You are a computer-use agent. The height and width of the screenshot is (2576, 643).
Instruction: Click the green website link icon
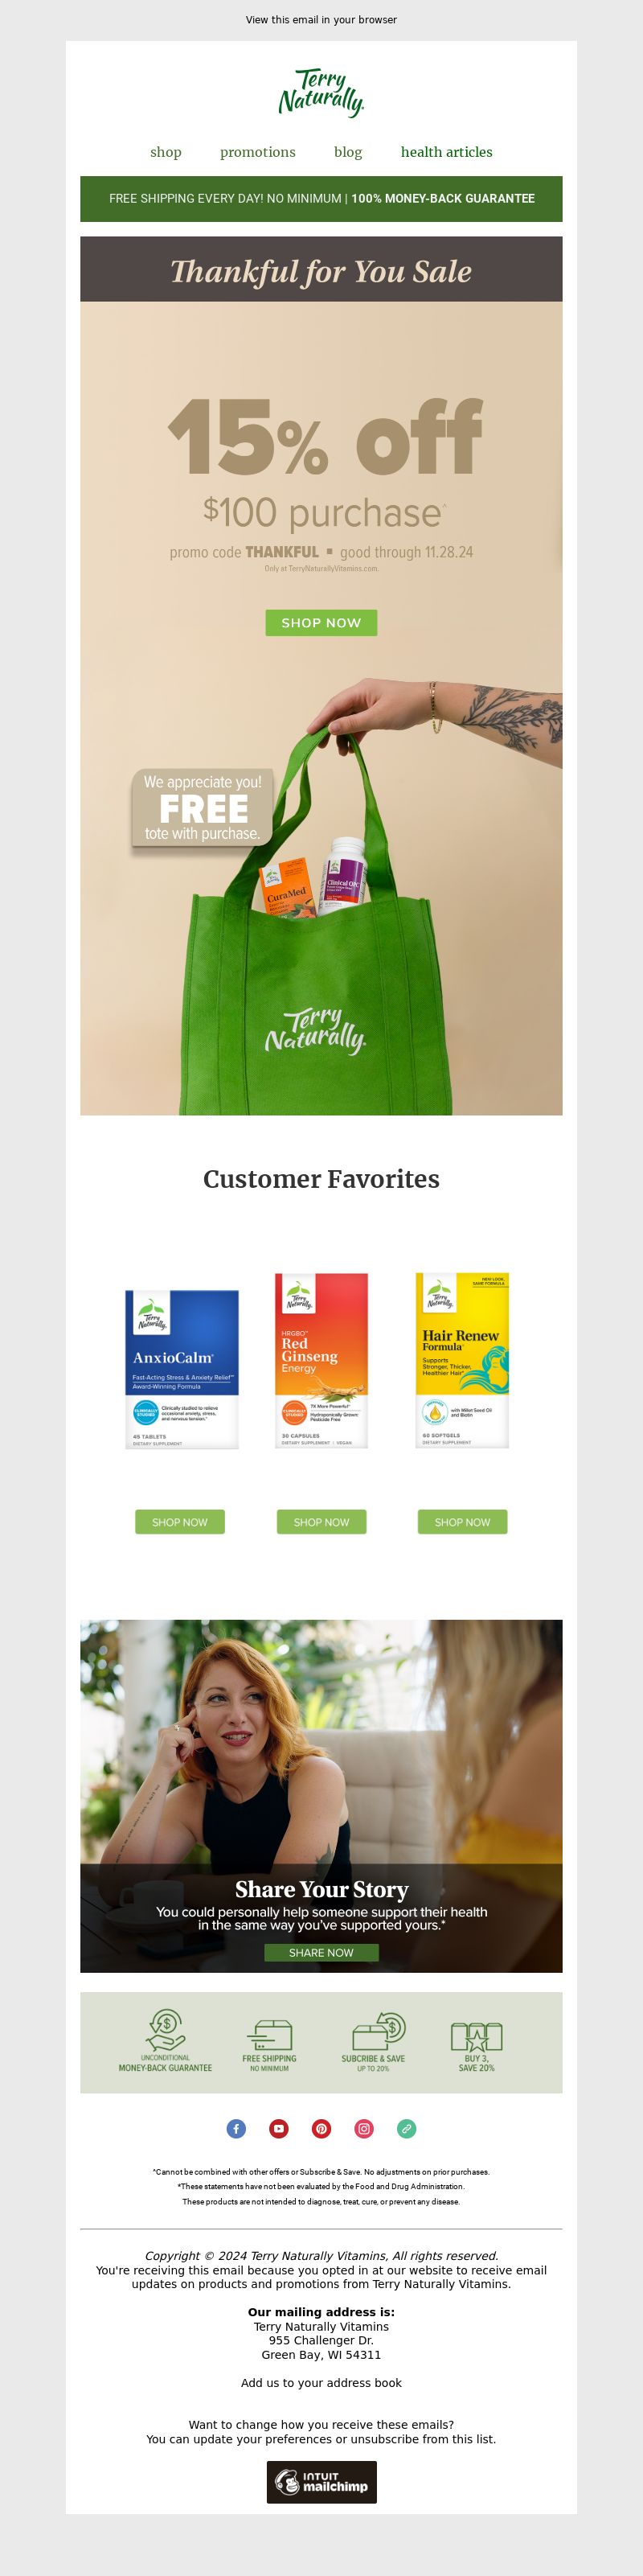click(406, 2128)
